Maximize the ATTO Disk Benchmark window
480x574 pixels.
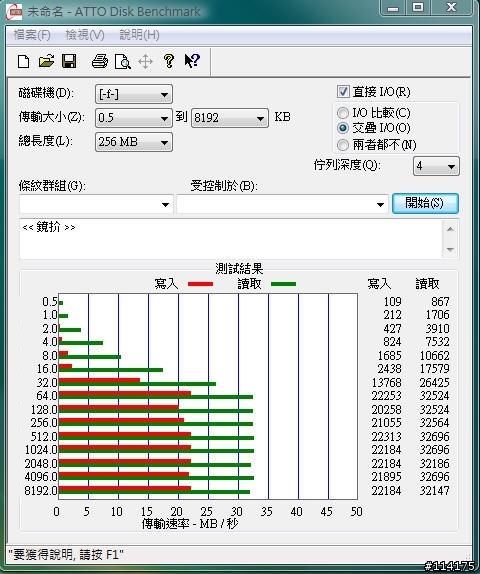pos(418,8)
